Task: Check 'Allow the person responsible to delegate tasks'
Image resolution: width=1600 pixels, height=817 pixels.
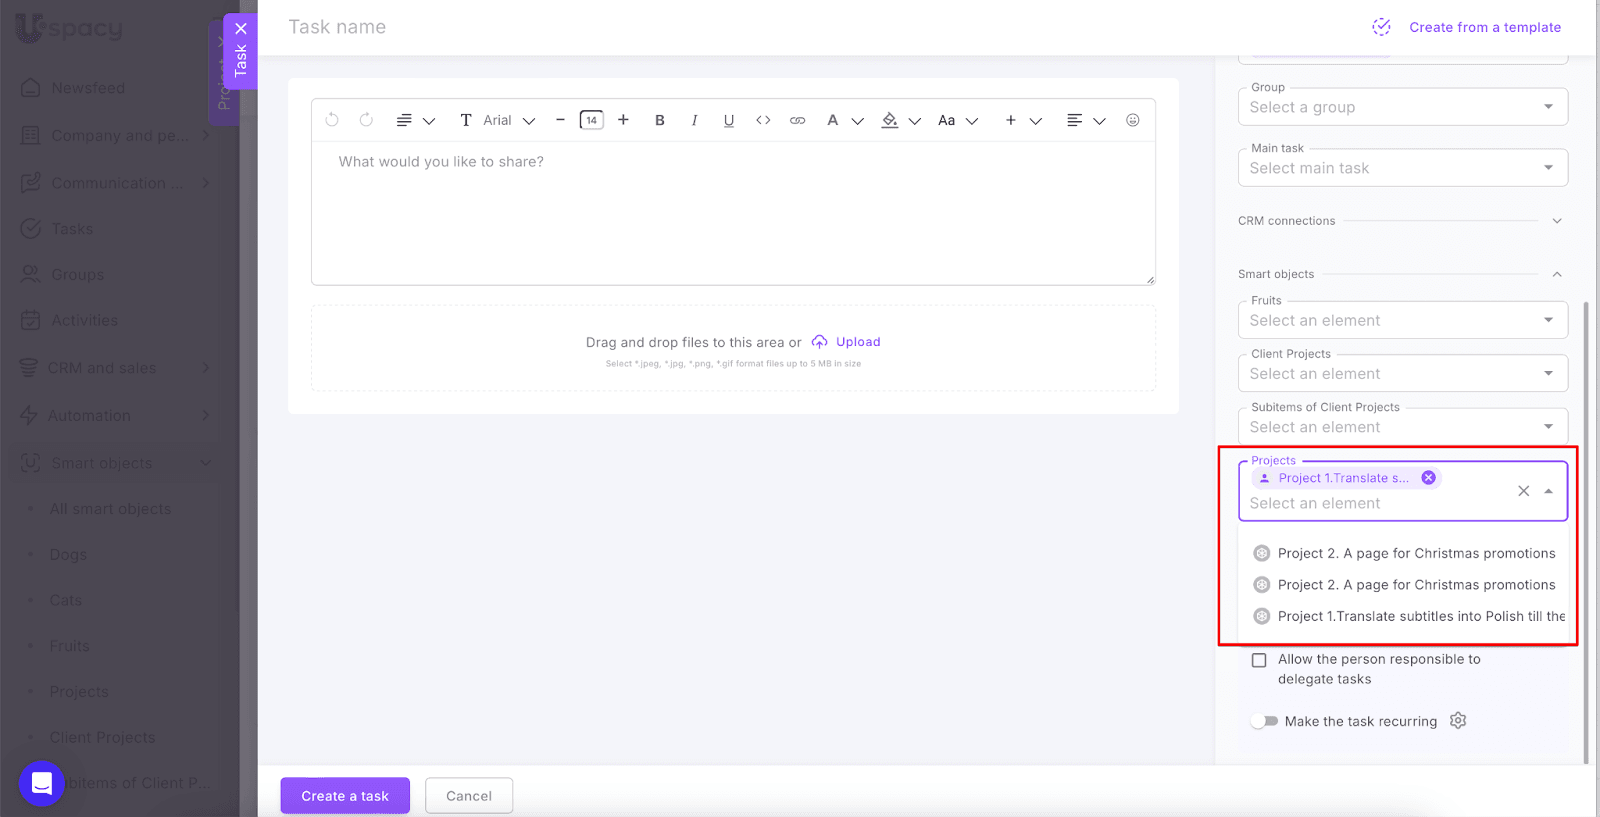Action: (1259, 660)
